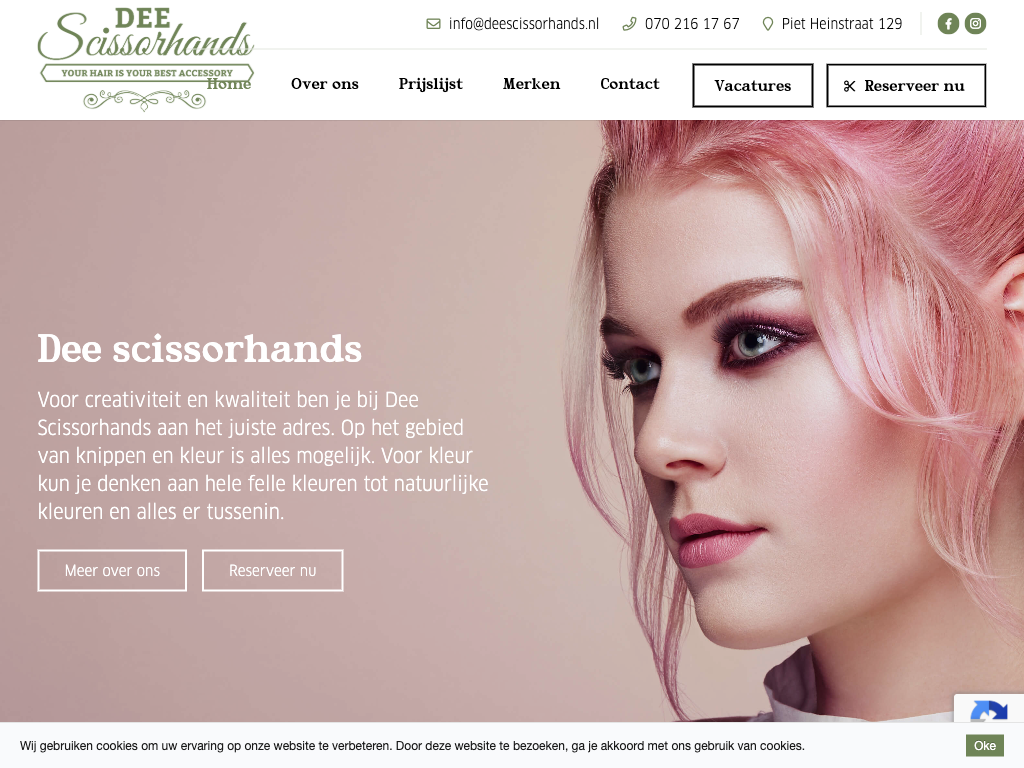Click the header Reserveer nu button
The image size is (1024, 768).
click(906, 86)
